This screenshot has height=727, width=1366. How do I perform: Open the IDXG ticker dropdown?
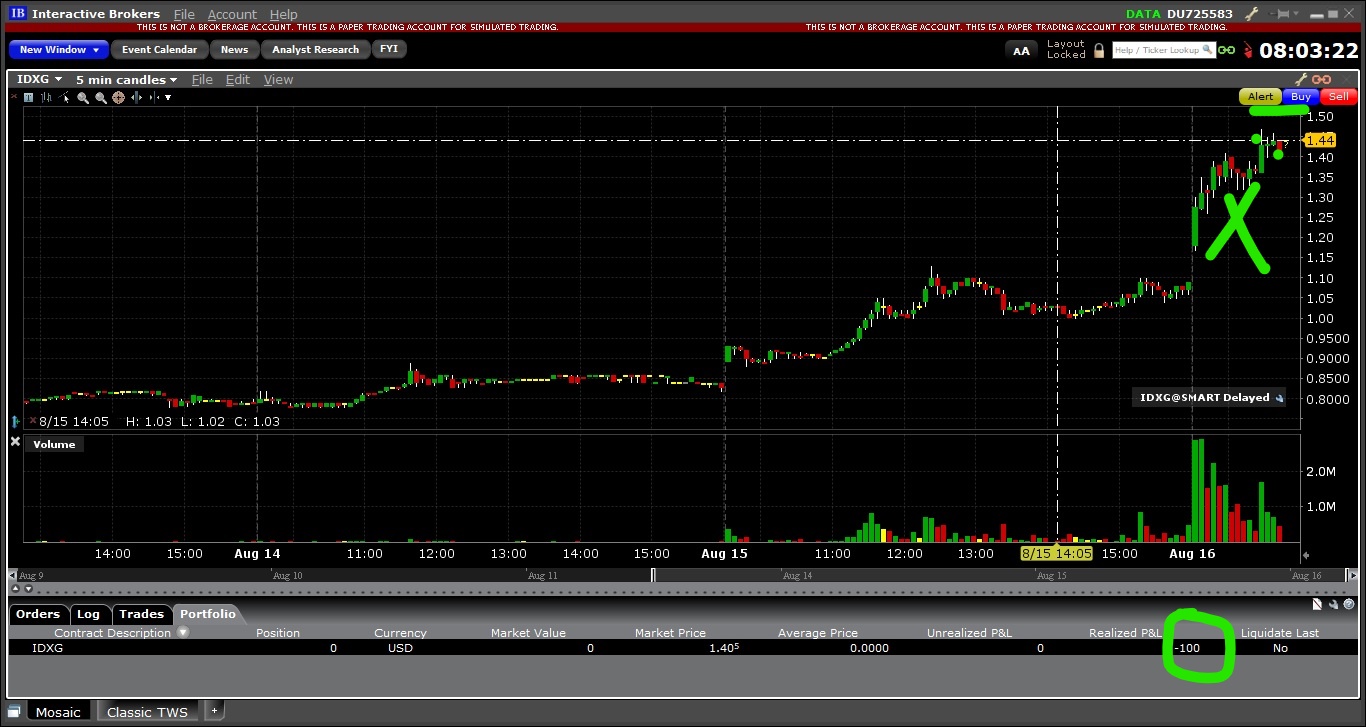40,79
